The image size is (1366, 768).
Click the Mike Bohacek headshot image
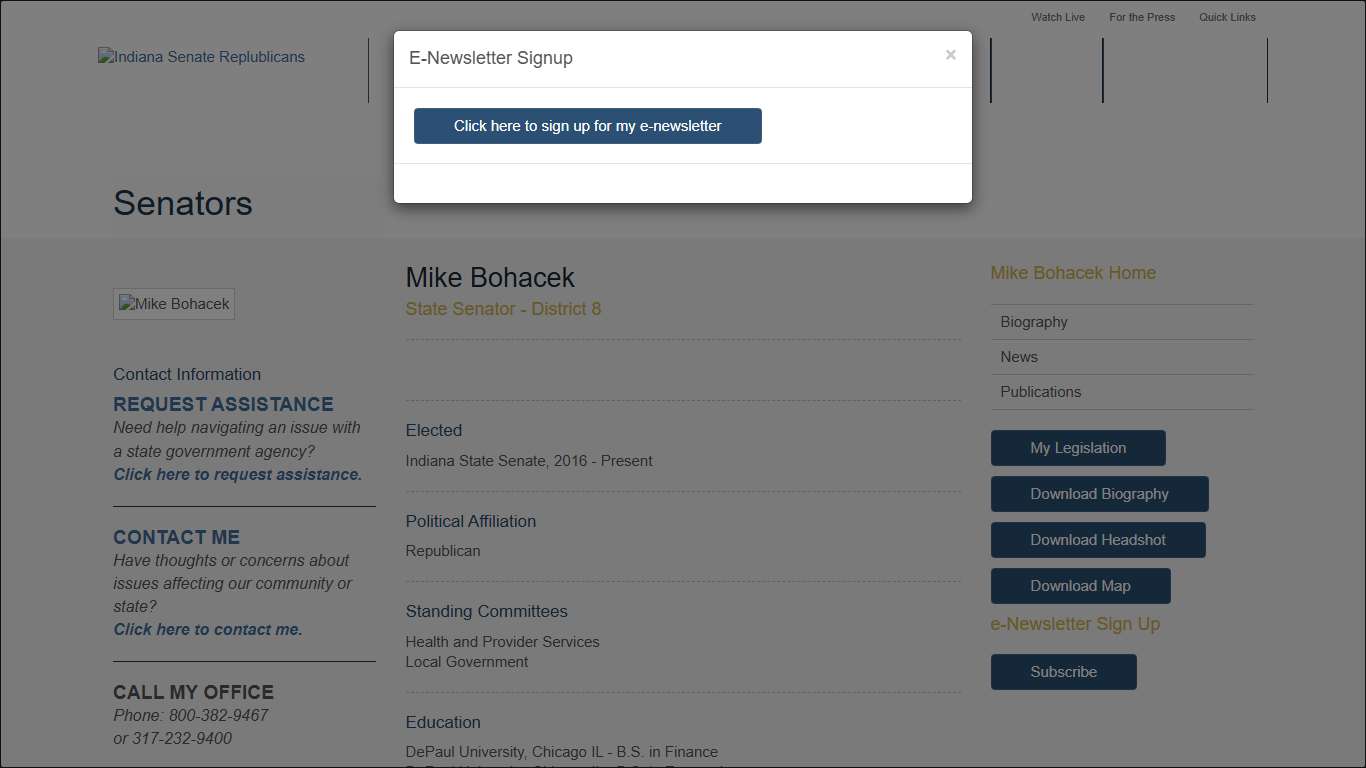click(x=174, y=304)
